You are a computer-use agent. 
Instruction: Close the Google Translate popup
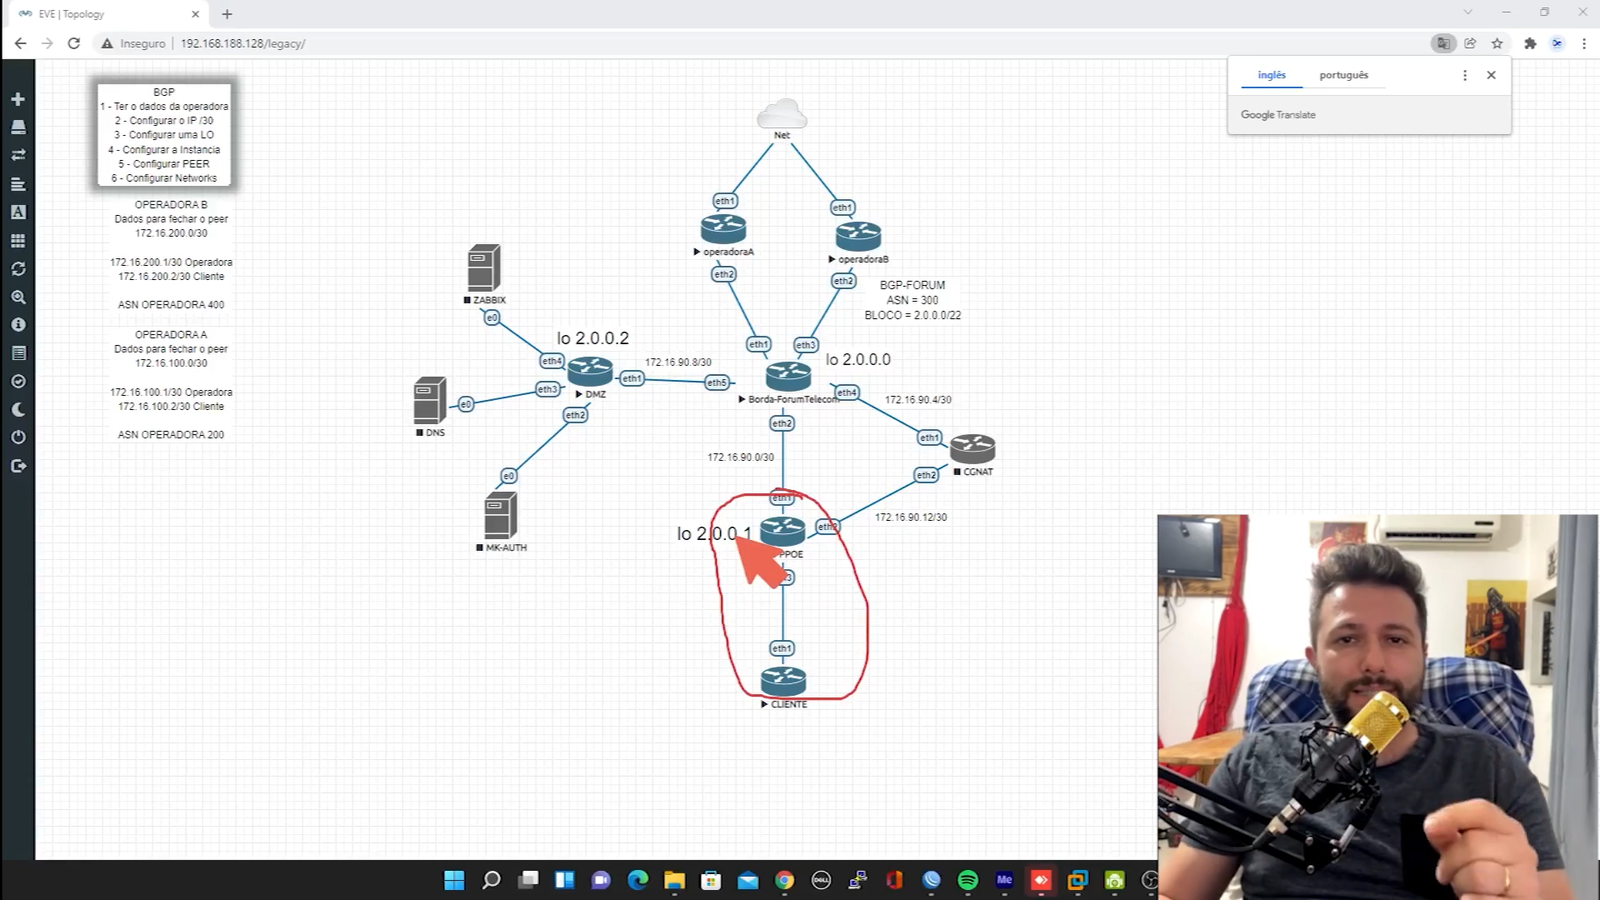(x=1491, y=75)
